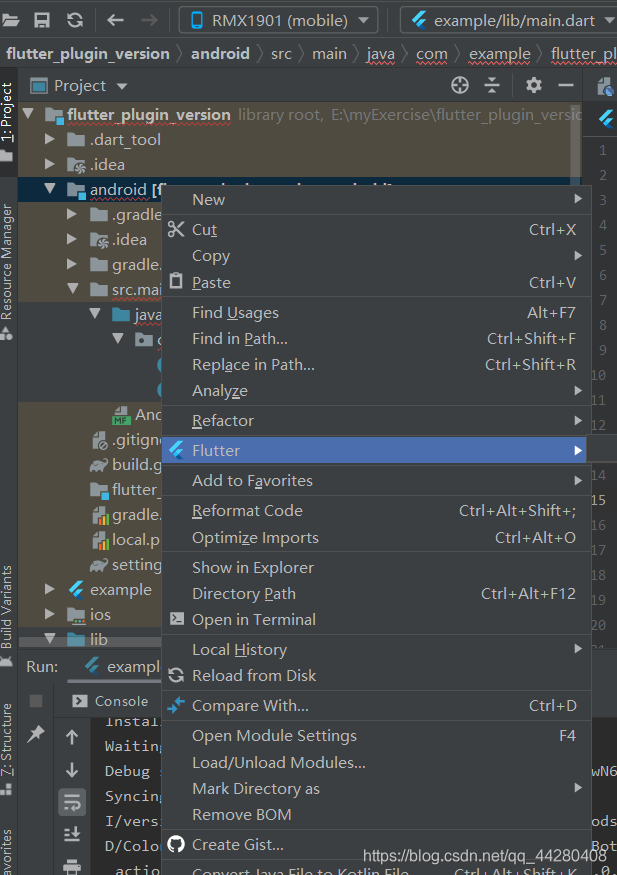The image size is (617, 875).
Task: Choose Open in Terminal
Action: point(376,619)
